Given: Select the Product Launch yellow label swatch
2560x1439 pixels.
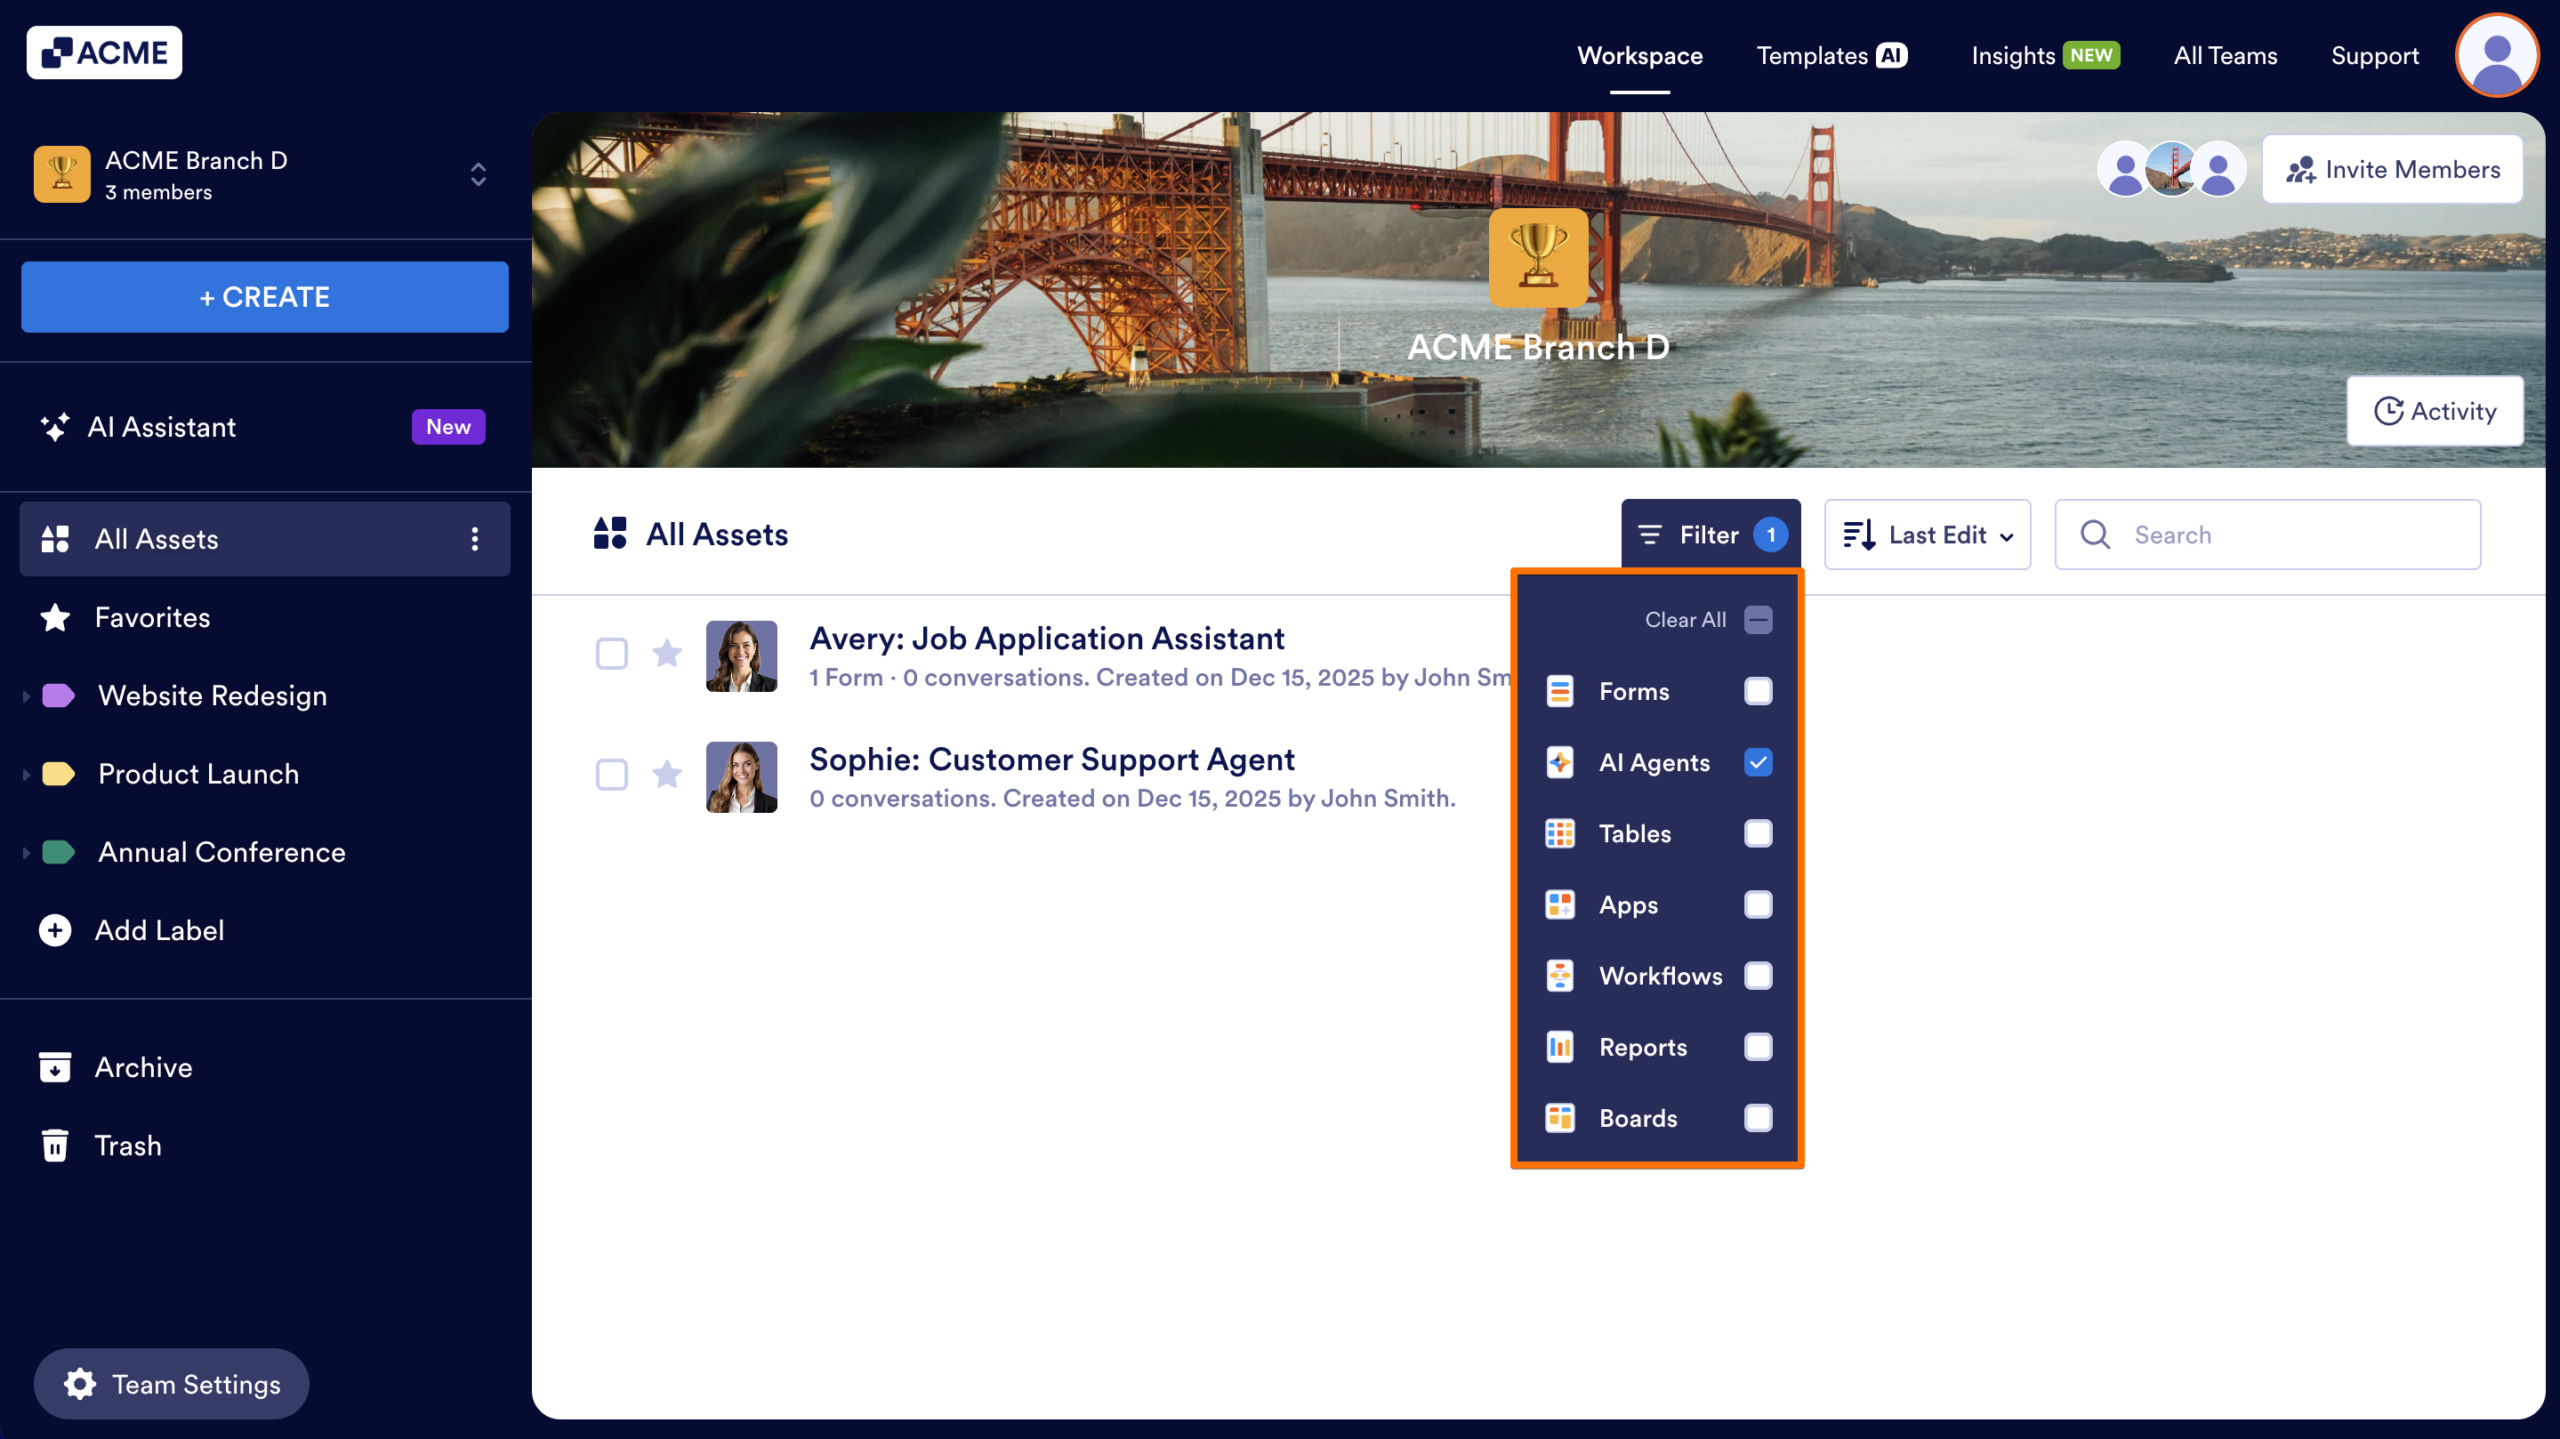Looking at the screenshot, I should point(59,773).
